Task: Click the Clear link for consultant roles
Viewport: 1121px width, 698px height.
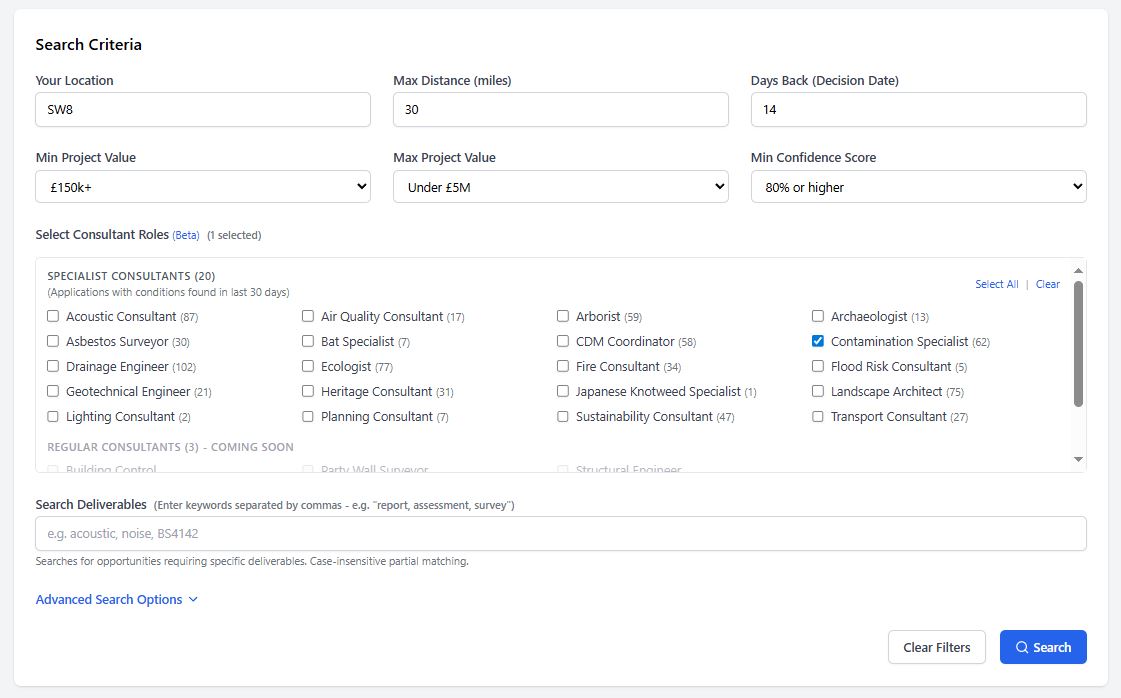Action: click(x=1047, y=284)
